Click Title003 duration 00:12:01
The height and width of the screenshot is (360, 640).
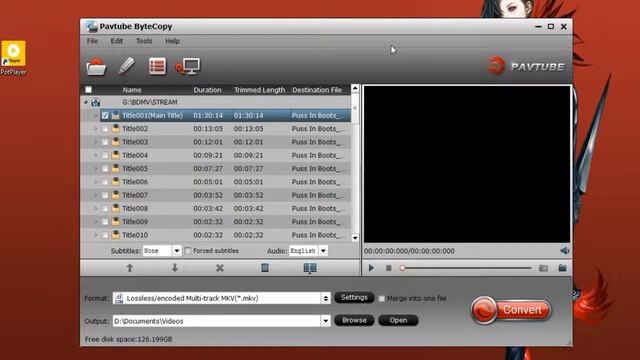(x=208, y=142)
